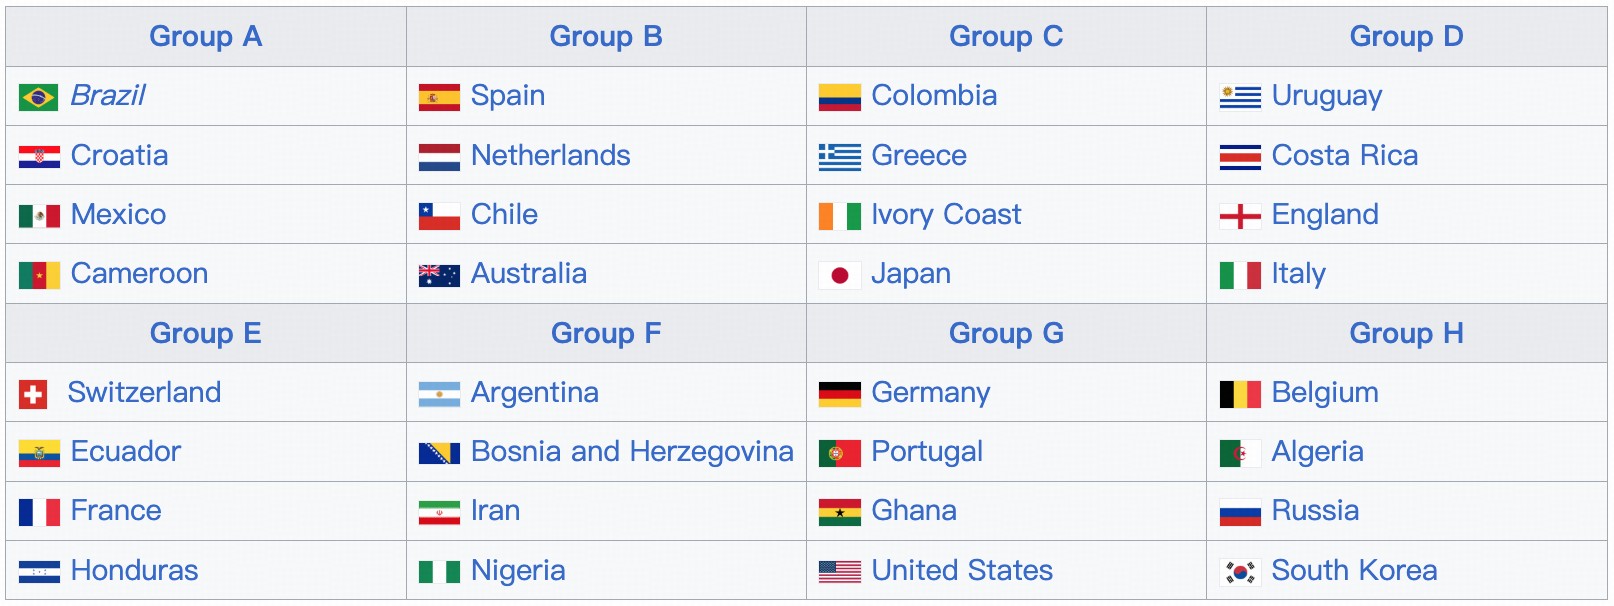Screen dimensions: 1614x606
Task: Open the Group H header link
Action: coord(1406,334)
